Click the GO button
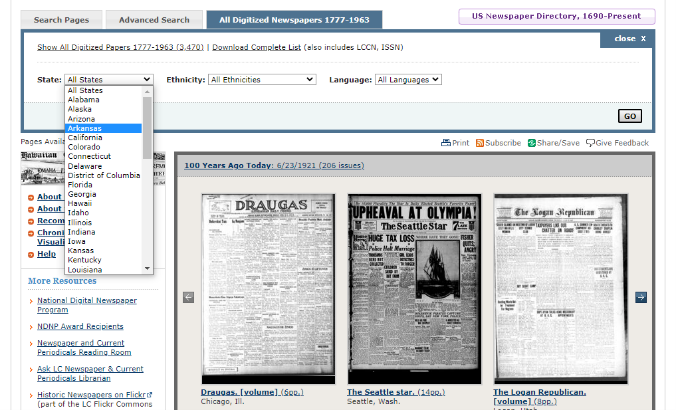The image size is (676, 410). [x=630, y=116]
